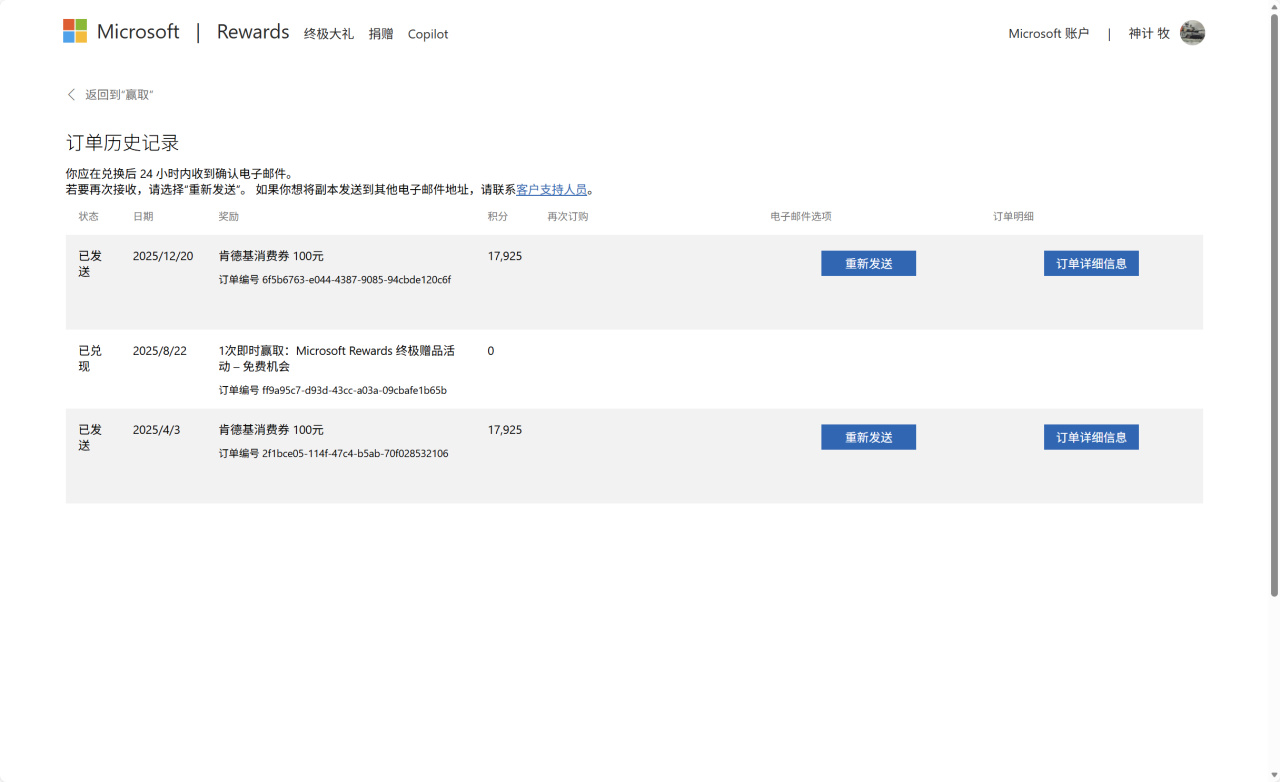Click the Microsoft logo icon

(x=75, y=31)
